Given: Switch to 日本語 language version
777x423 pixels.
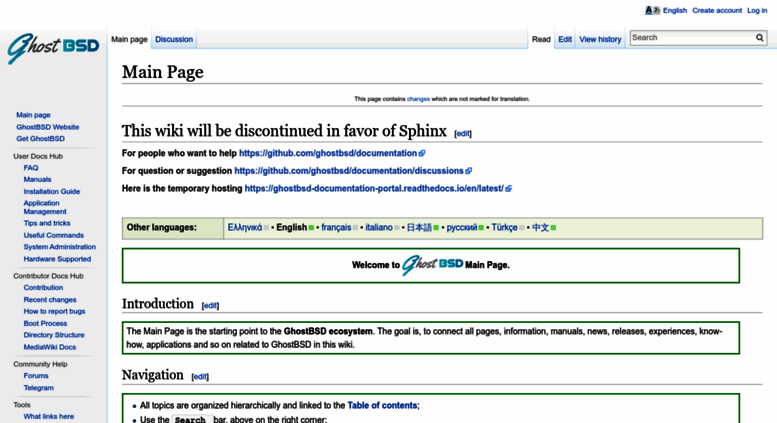Looking at the screenshot, I should (419, 228).
